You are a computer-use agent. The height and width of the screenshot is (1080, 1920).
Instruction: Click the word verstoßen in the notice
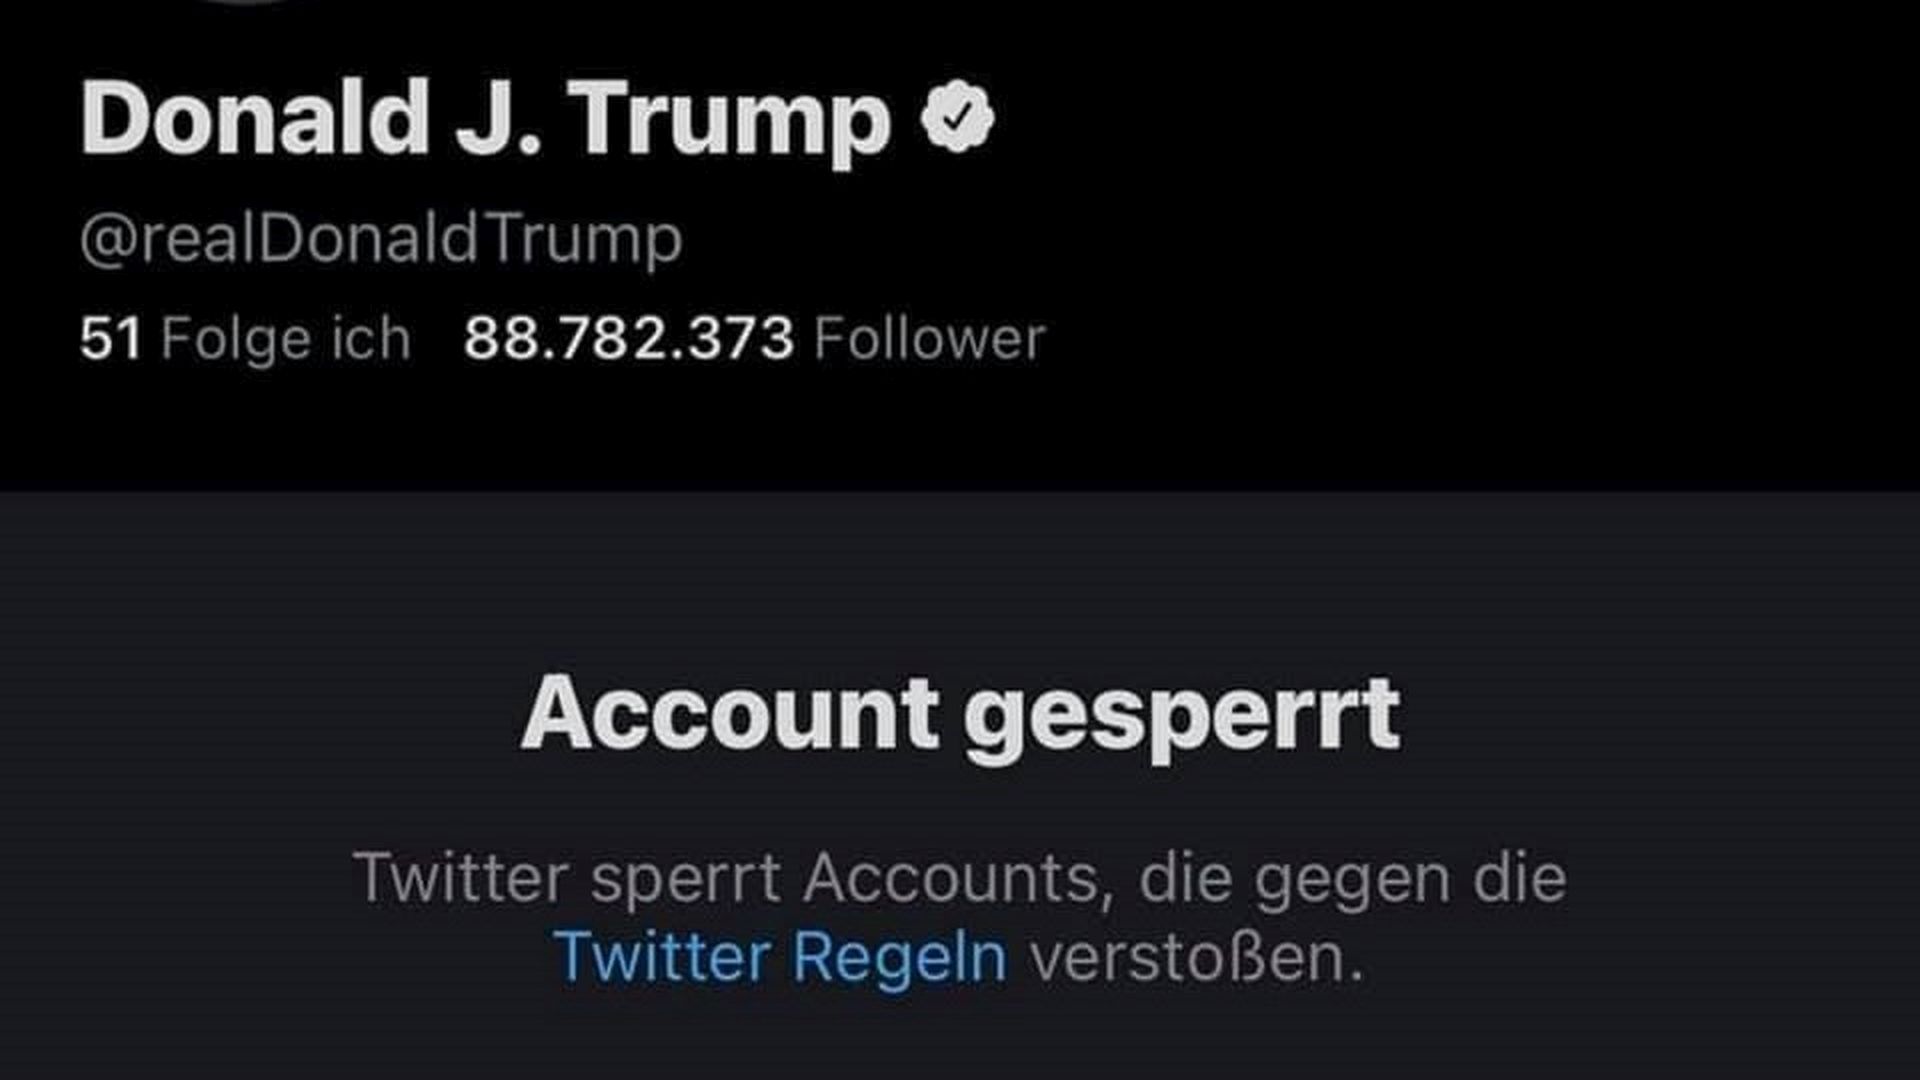[x=1196, y=957]
